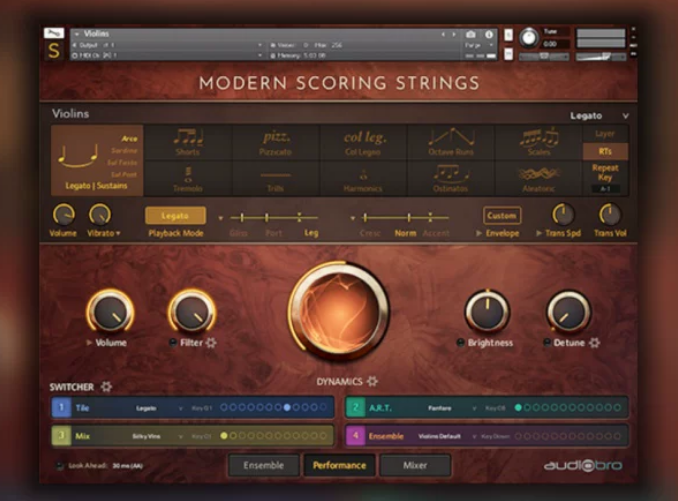This screenshot has height=501, width=678.
Task: Open the Mix Silky Vlns dropdown
Action: pyautogui.click(x=181, y=437)
